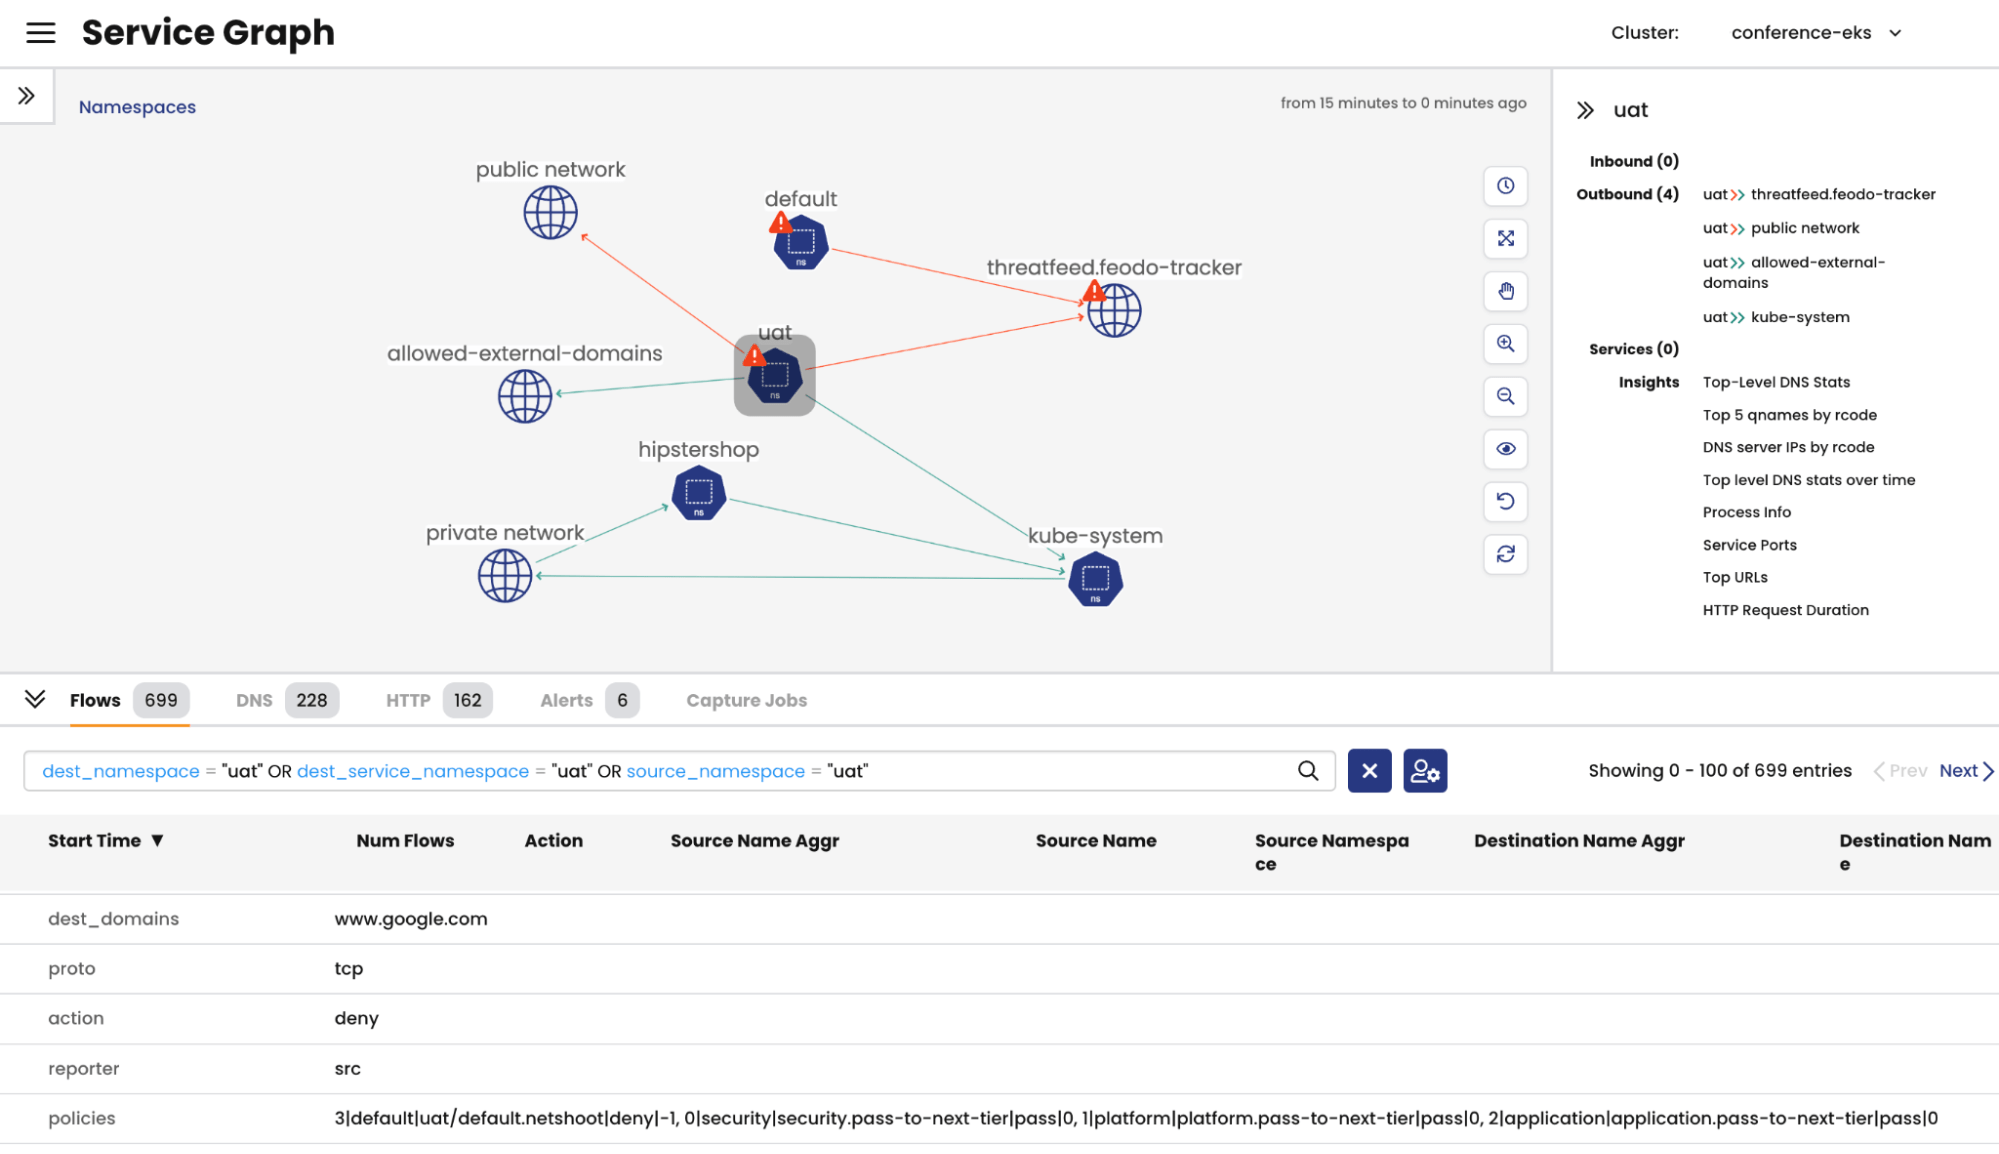Viewport: 1999px width, 1154px height.
Task: Open Top 5 qnames by rcode insight
Action: coord(1789,415)
